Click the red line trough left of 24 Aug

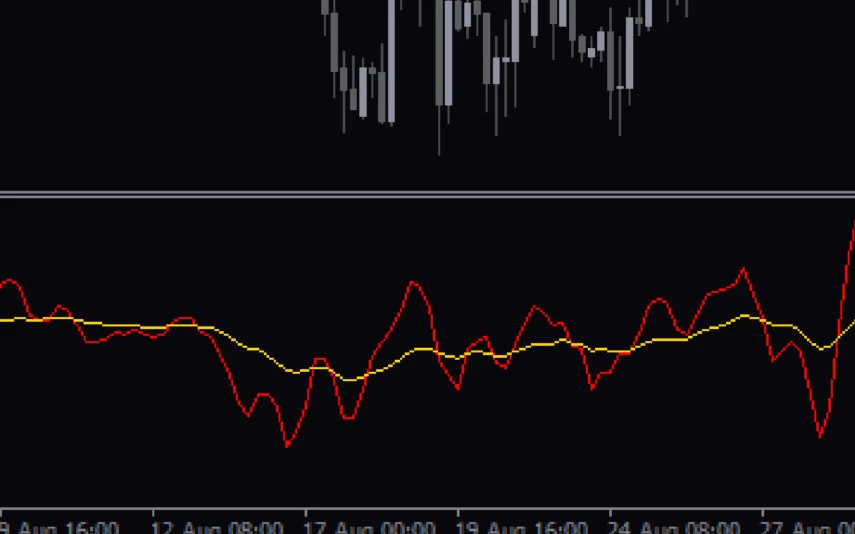(x=592, y=388)
